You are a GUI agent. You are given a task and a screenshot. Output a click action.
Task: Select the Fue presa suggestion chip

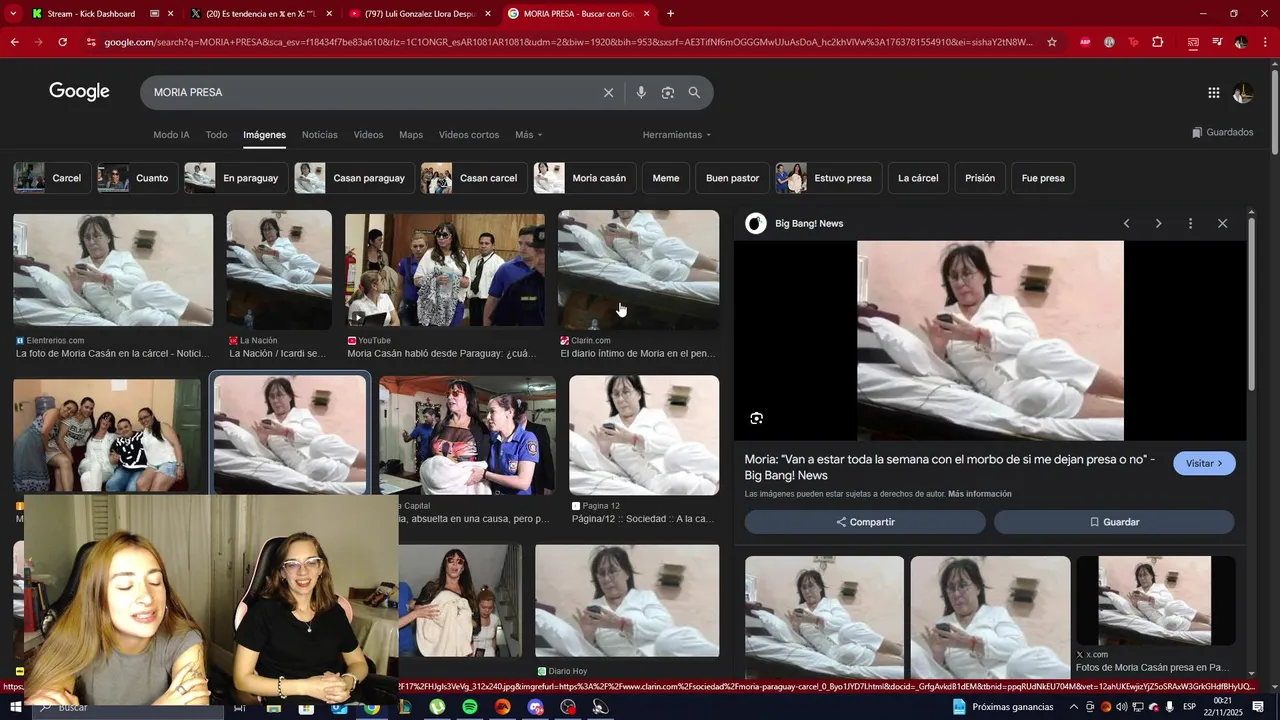1043,178
